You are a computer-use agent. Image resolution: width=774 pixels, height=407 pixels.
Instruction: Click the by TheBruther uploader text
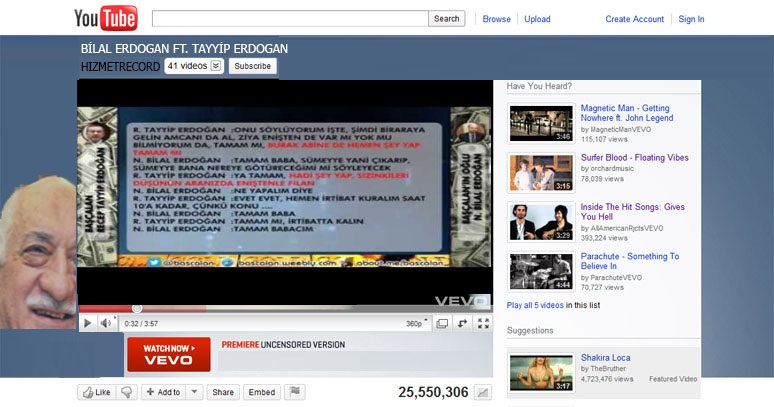pyautogui.click(x=603, y=369)
